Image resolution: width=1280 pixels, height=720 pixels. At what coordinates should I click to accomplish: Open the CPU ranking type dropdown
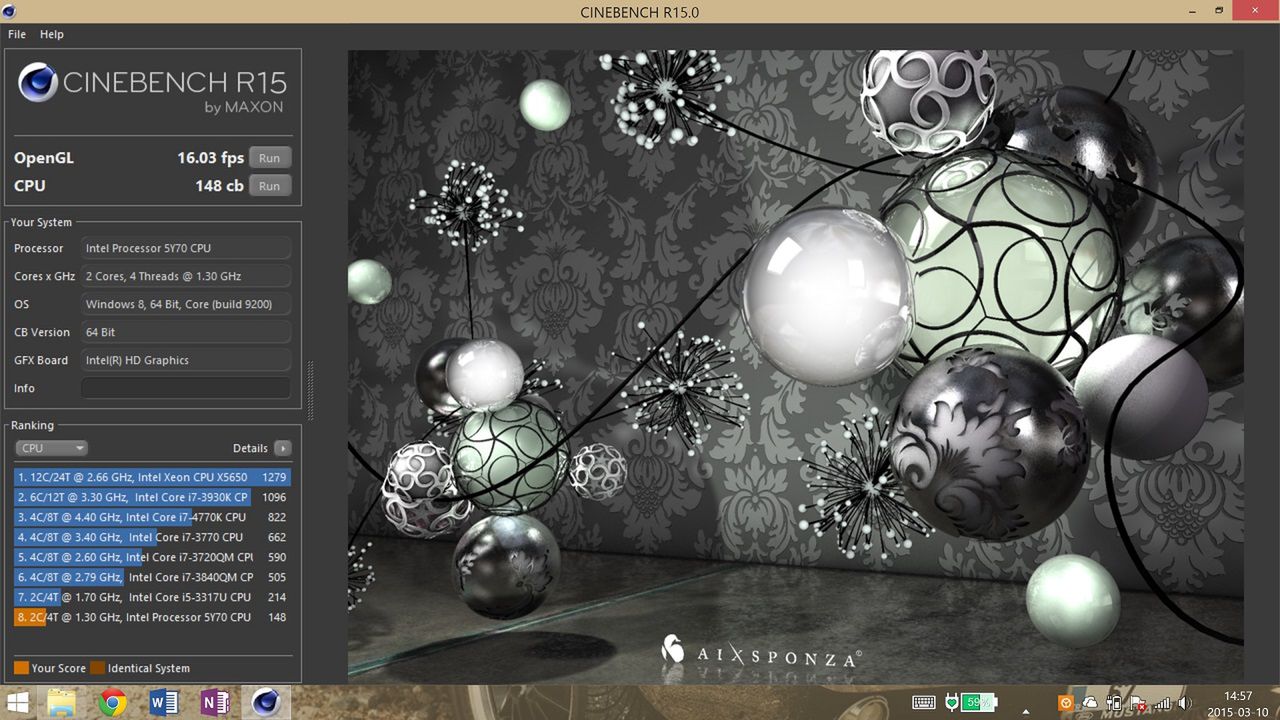click(x=51, y=448)
